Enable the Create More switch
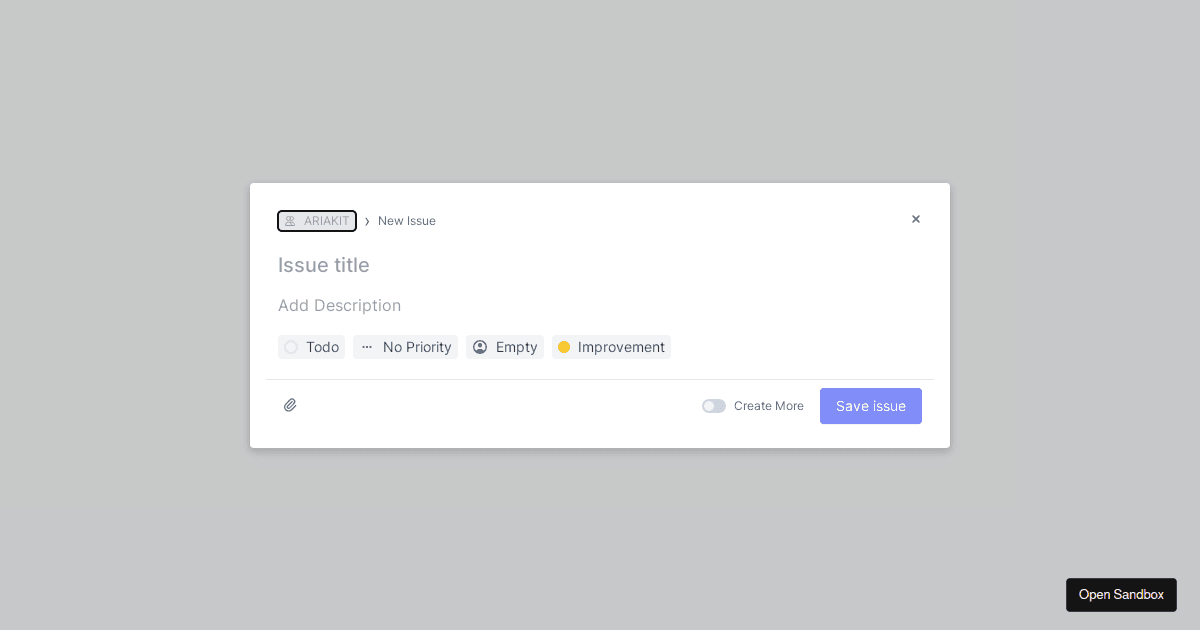The height and width of the screenshot is (630, 1200). click(x=714, y=406)
